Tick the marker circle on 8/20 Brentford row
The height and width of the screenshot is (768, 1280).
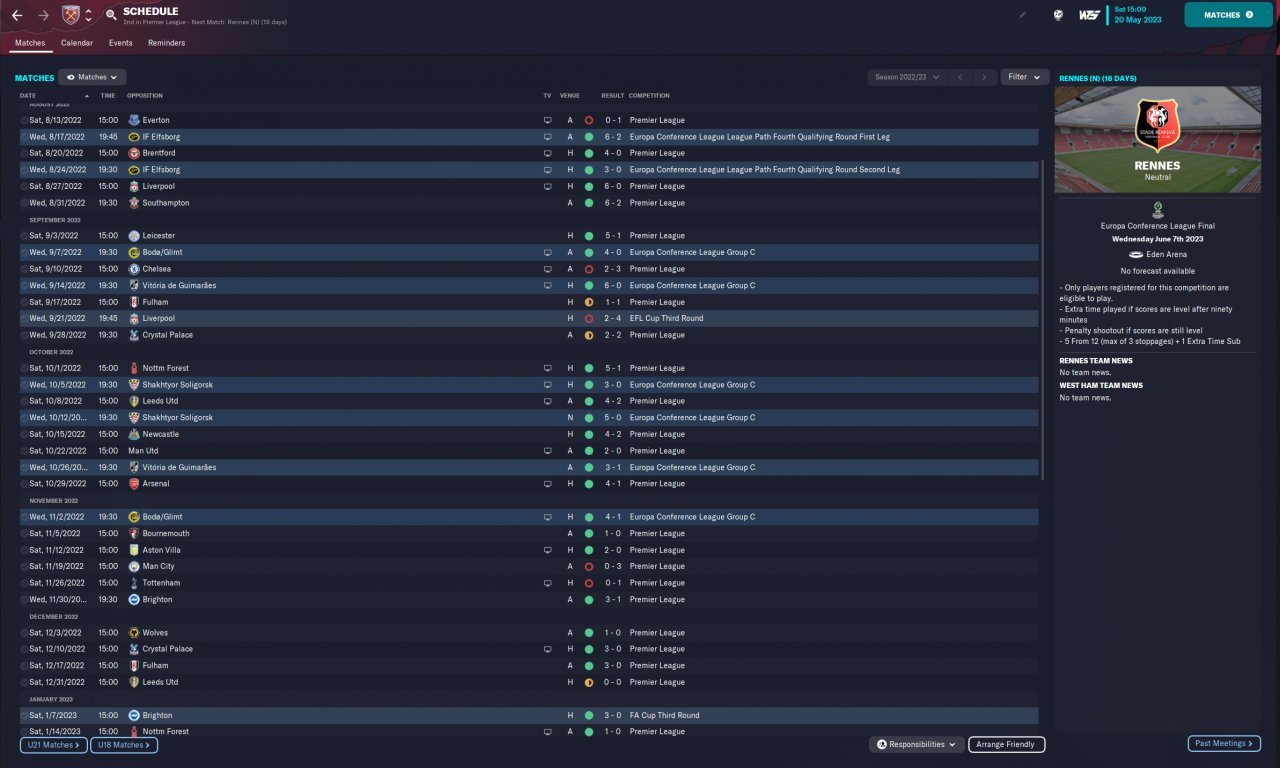[24, 153]
